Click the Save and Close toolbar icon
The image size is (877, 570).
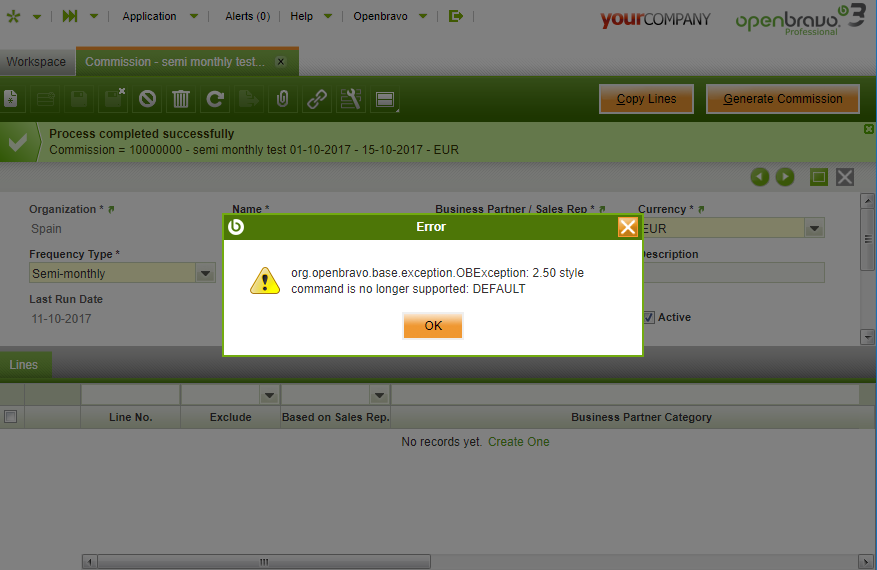click(114, 99)
